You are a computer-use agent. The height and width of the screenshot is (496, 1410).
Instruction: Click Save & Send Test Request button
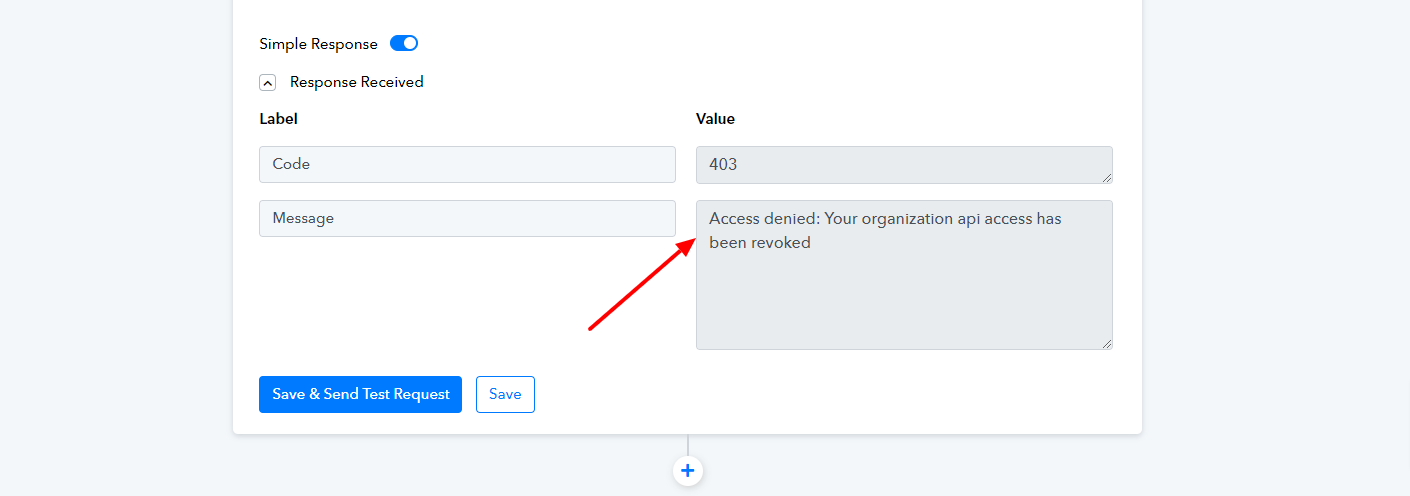(x=360, y=394)
